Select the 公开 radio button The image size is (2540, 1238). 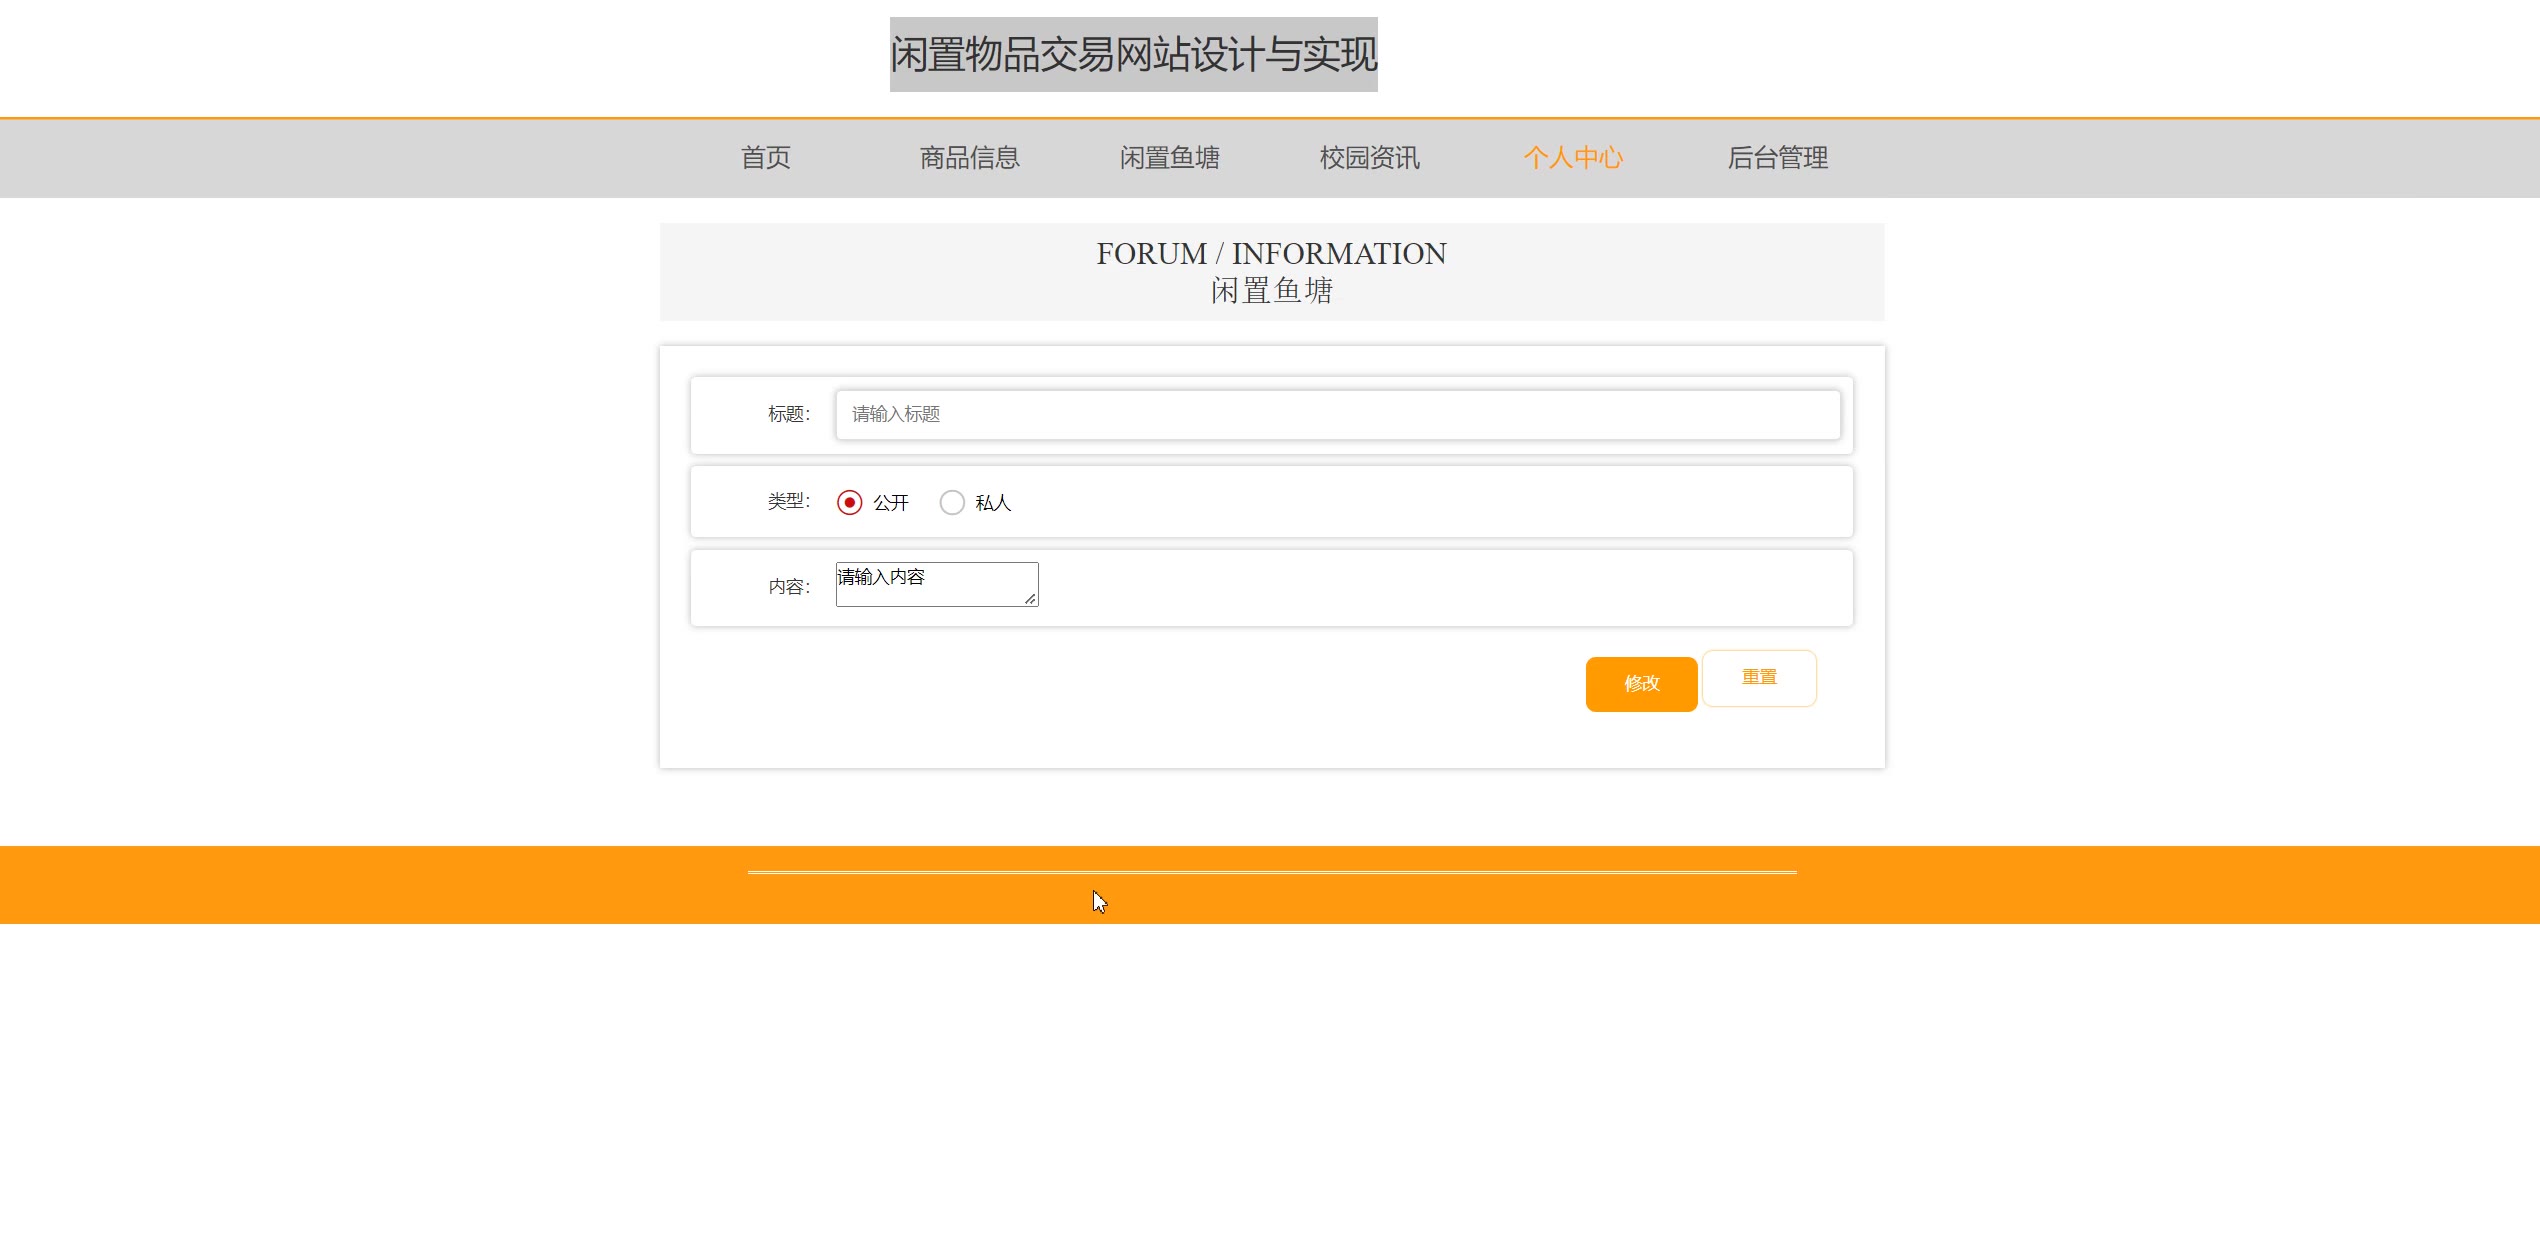(849, 503)
